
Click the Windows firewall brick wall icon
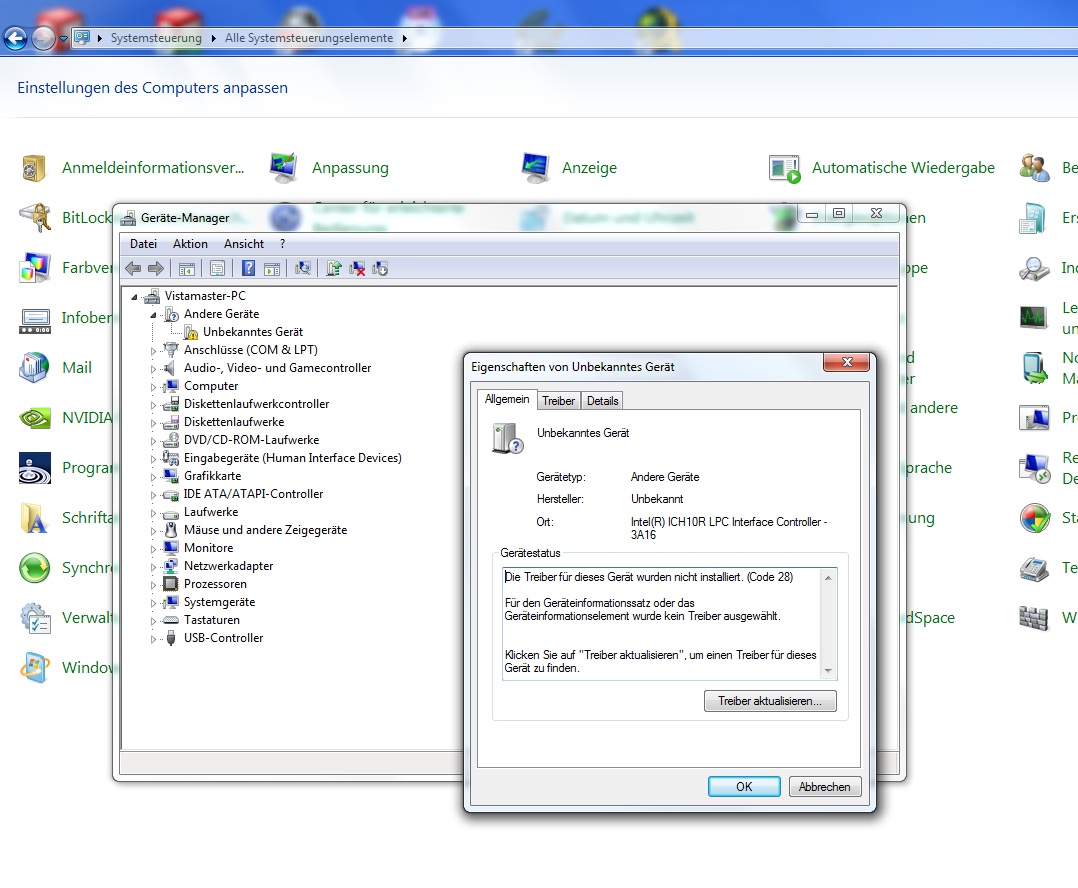click(1033, 618)
